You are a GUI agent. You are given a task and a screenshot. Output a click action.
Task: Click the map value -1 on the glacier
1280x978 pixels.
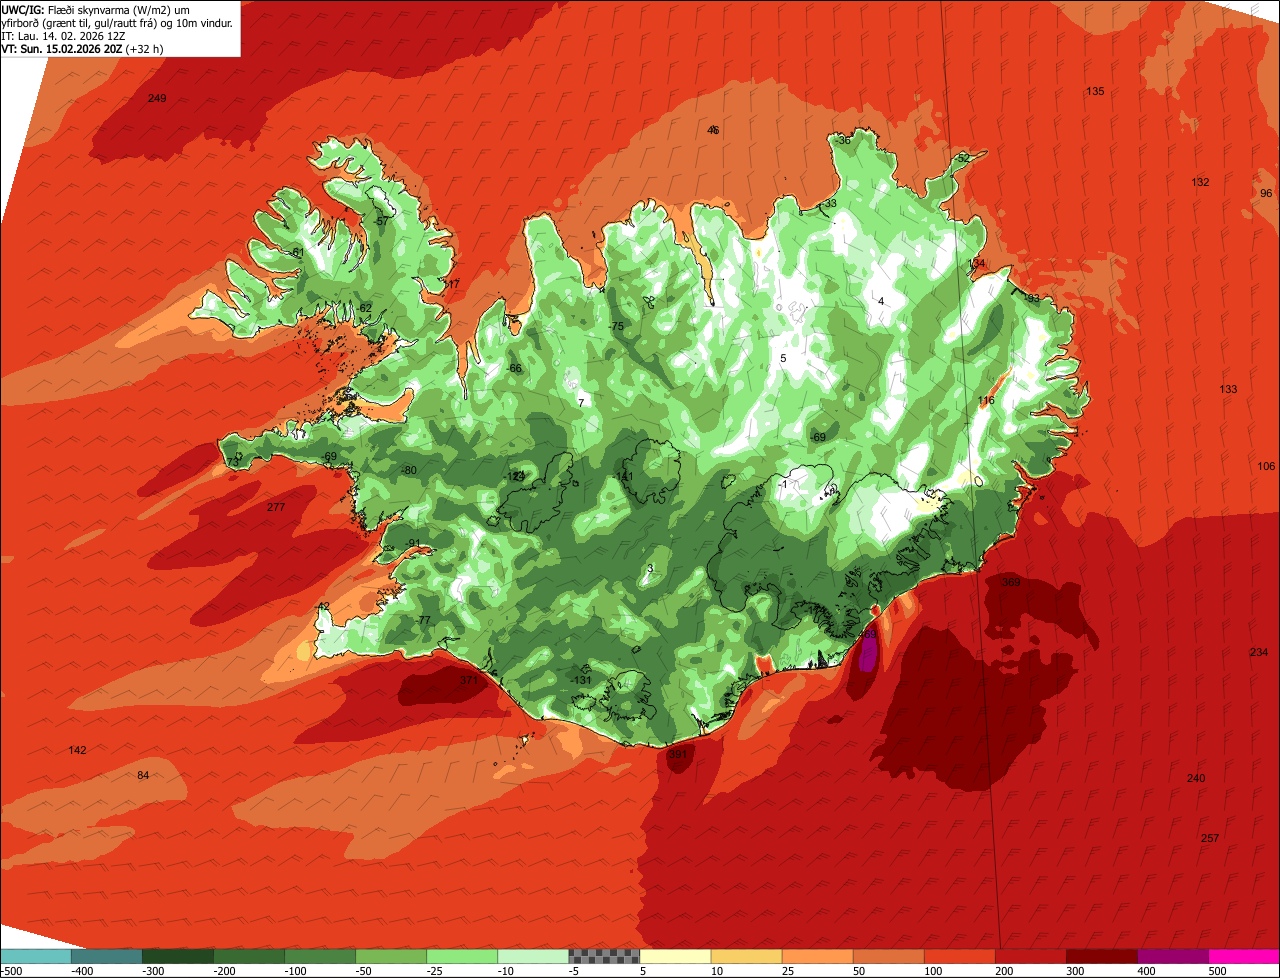pyautogui.click(x=782, y=484)
